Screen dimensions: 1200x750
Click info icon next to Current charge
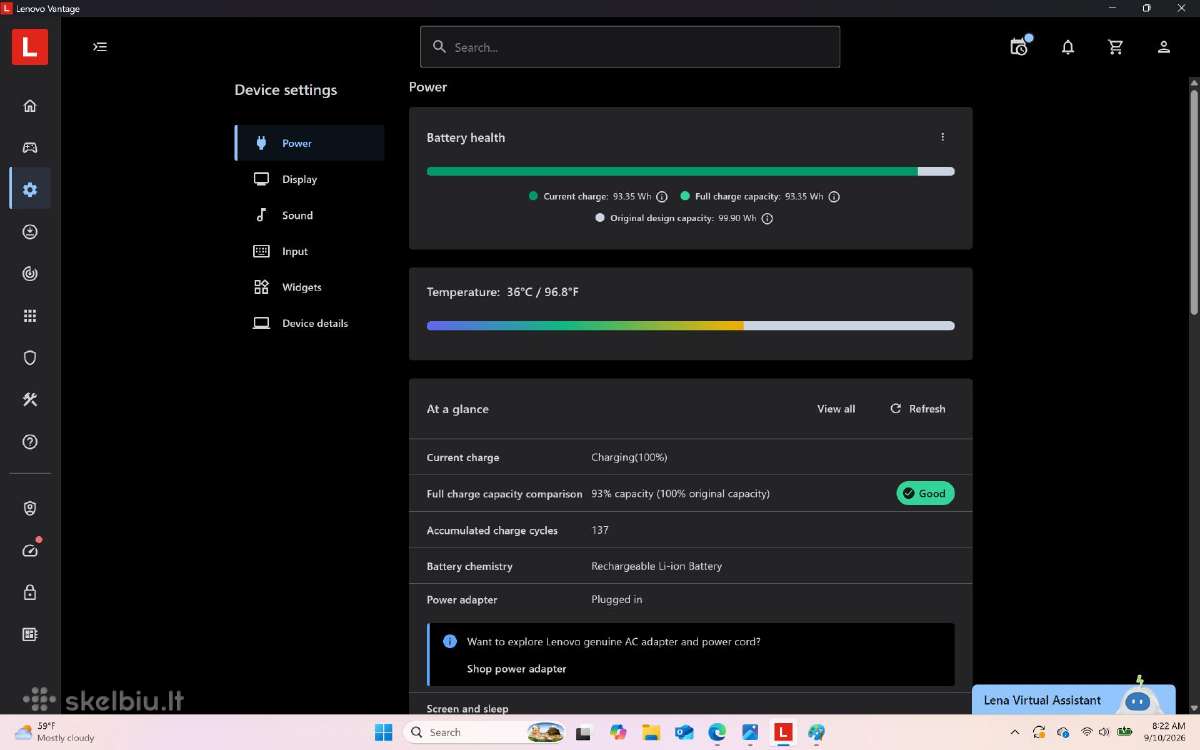(662, 197)
